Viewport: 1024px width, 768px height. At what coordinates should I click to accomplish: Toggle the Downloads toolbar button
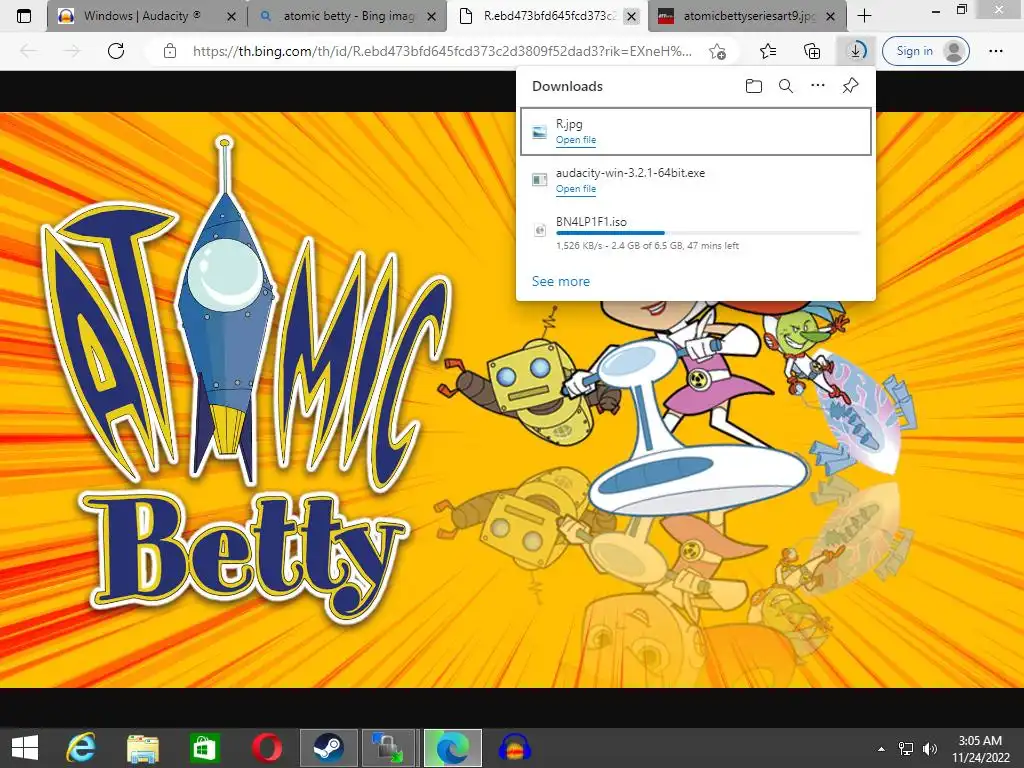855,51
